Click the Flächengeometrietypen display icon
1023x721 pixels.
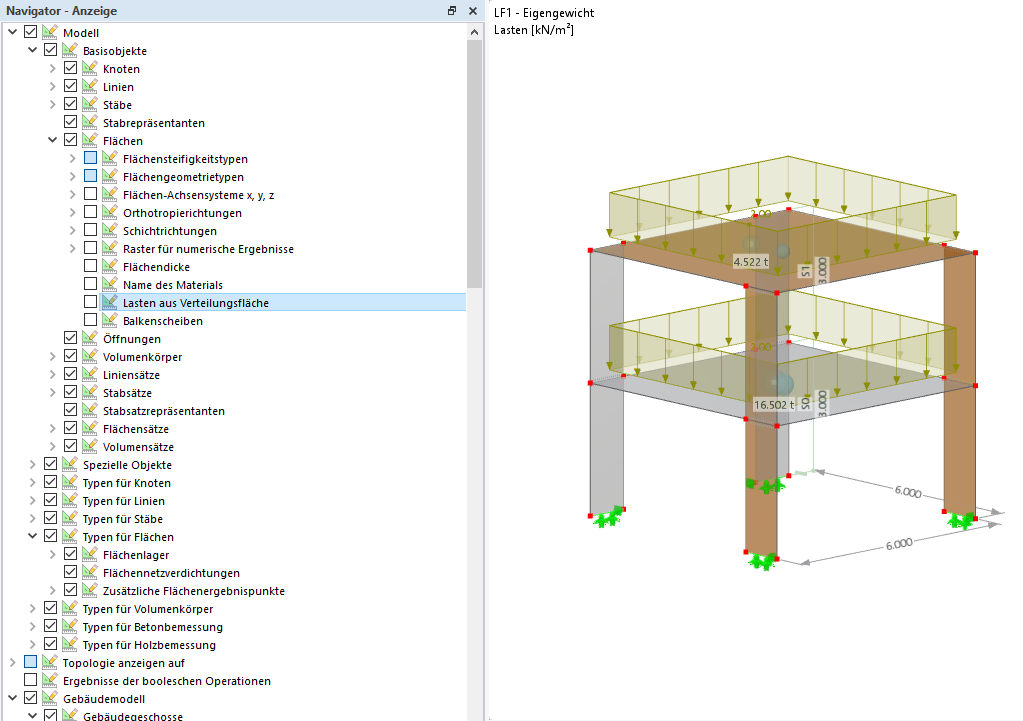coord(110,176)
